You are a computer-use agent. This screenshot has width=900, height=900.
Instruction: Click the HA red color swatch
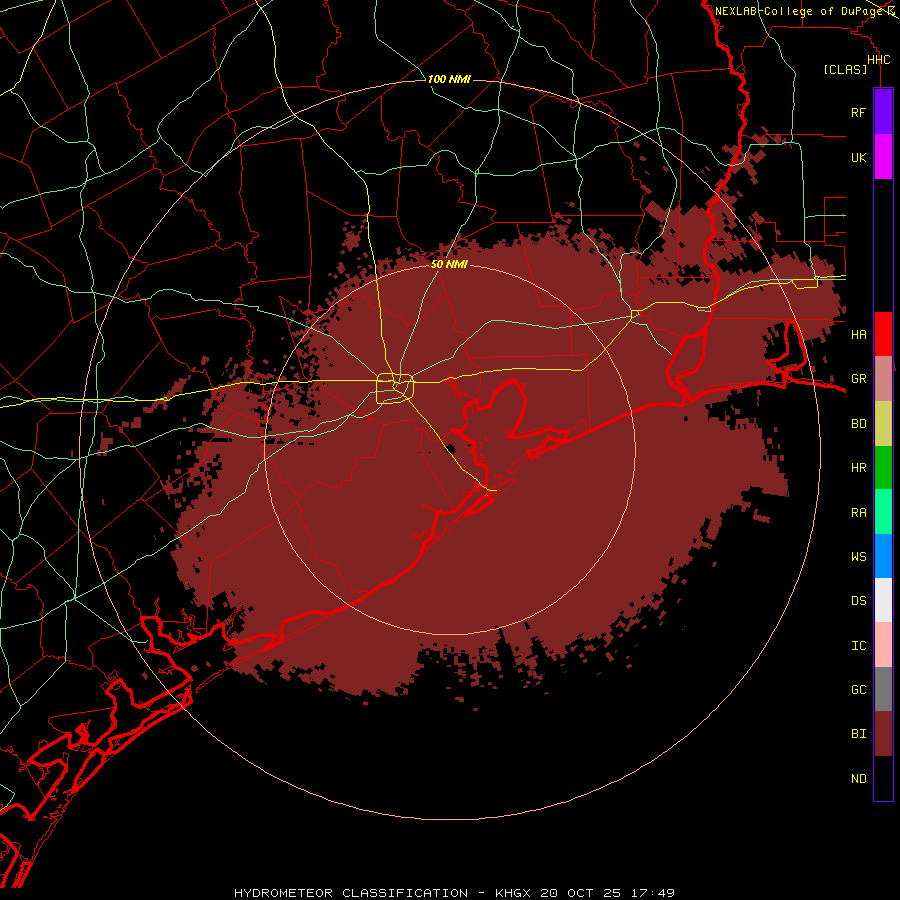pyautogui.click(x=883, y=334)
